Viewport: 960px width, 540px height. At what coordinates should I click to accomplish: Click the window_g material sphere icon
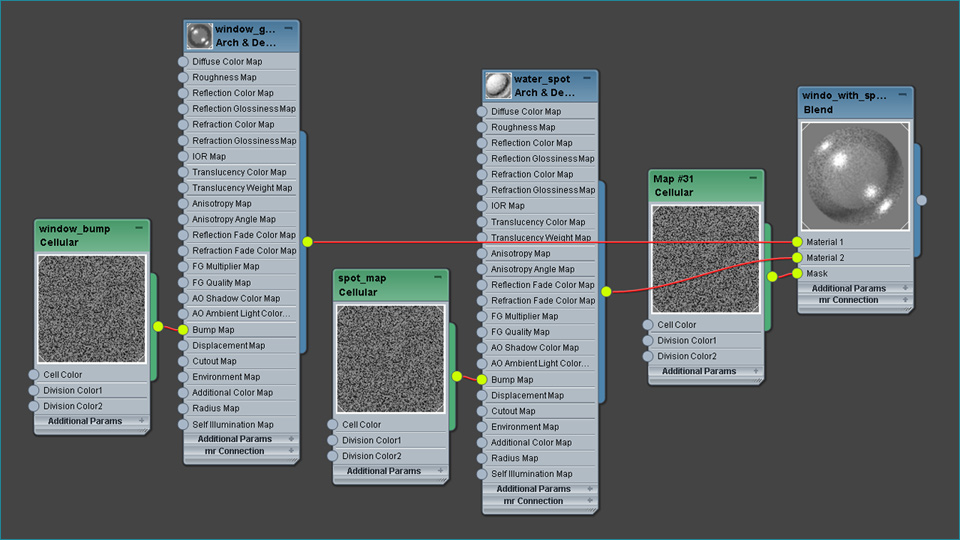click(x=199, y=36)
